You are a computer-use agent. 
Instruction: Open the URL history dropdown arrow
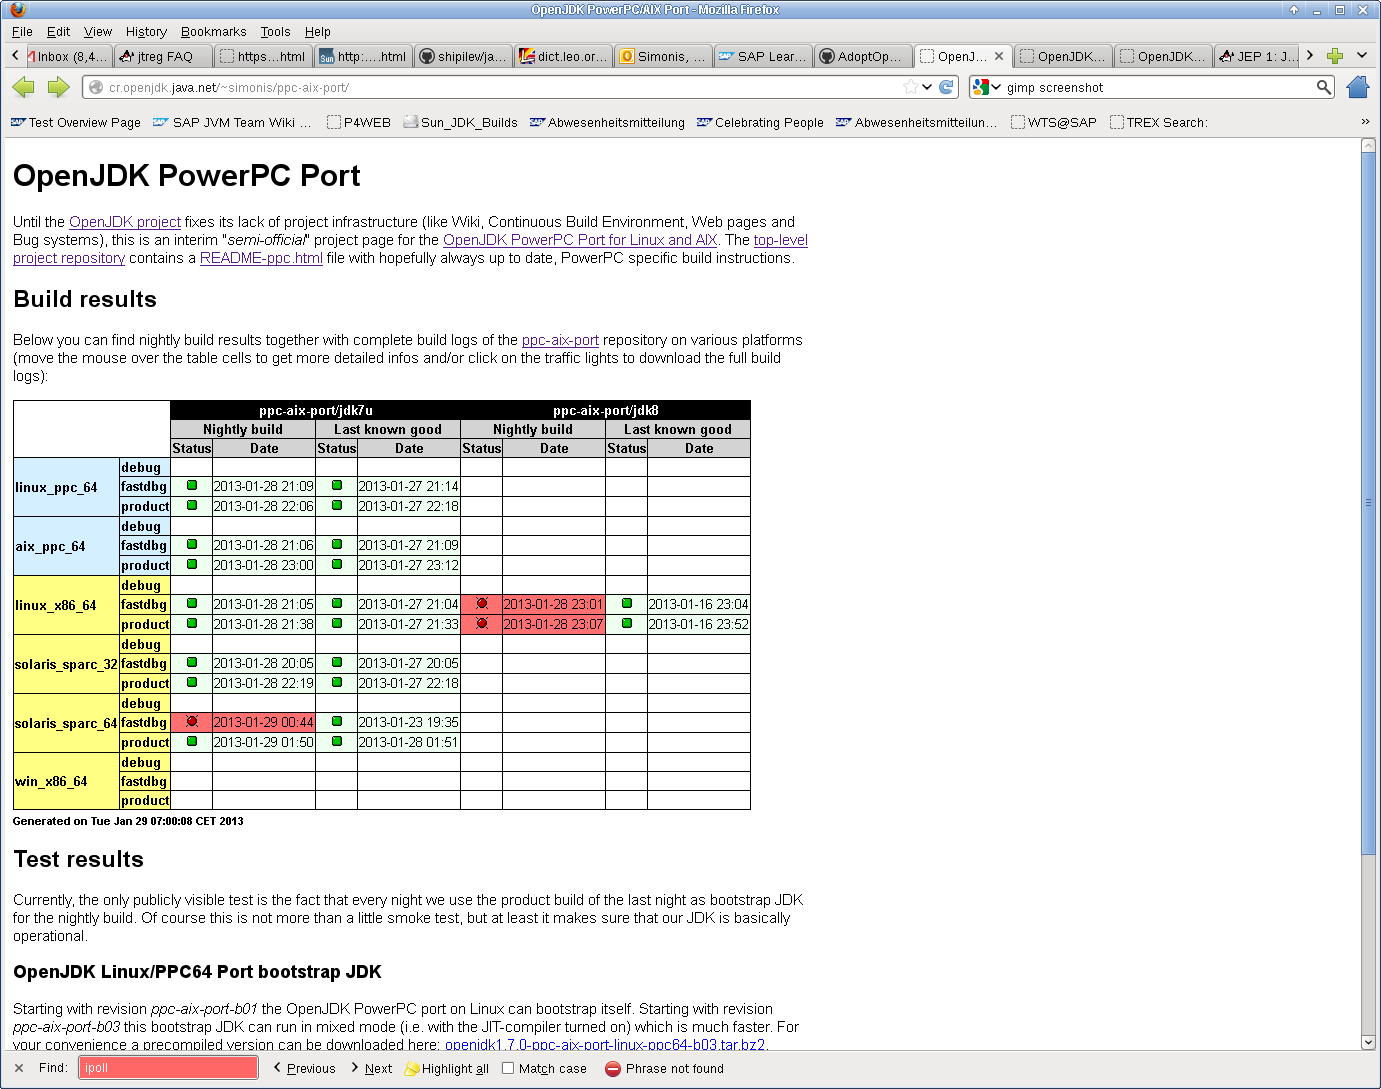927,87
